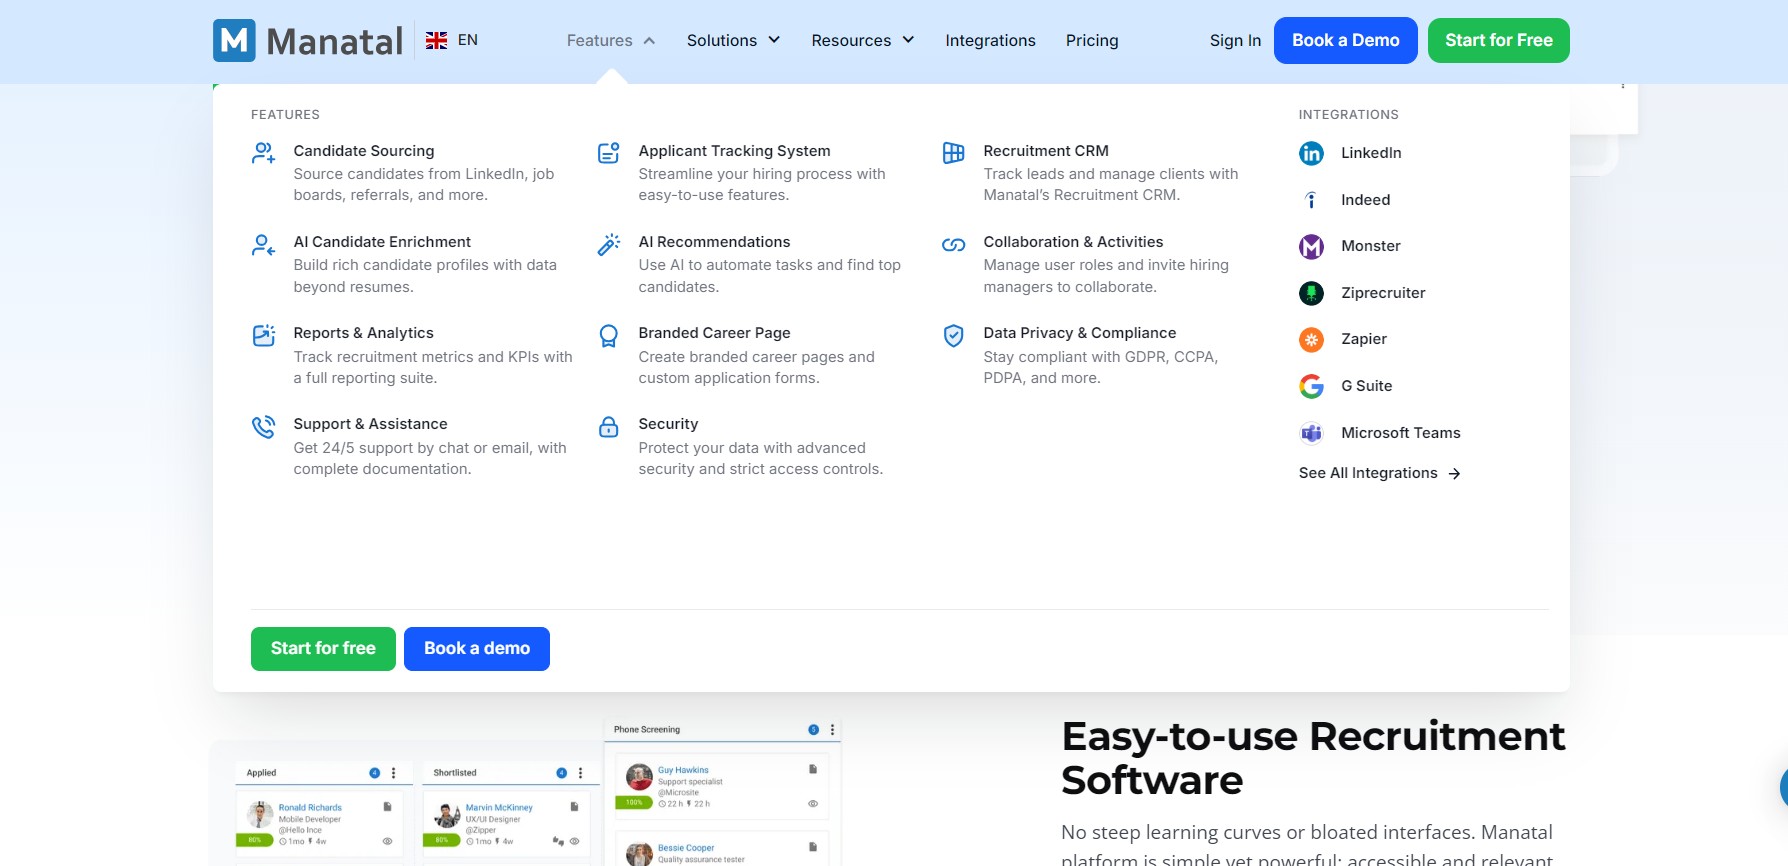The width and height of the screenshot is (1788, 866).
Task: Click the green Start for free menu button
Action: tap(323, 649)
